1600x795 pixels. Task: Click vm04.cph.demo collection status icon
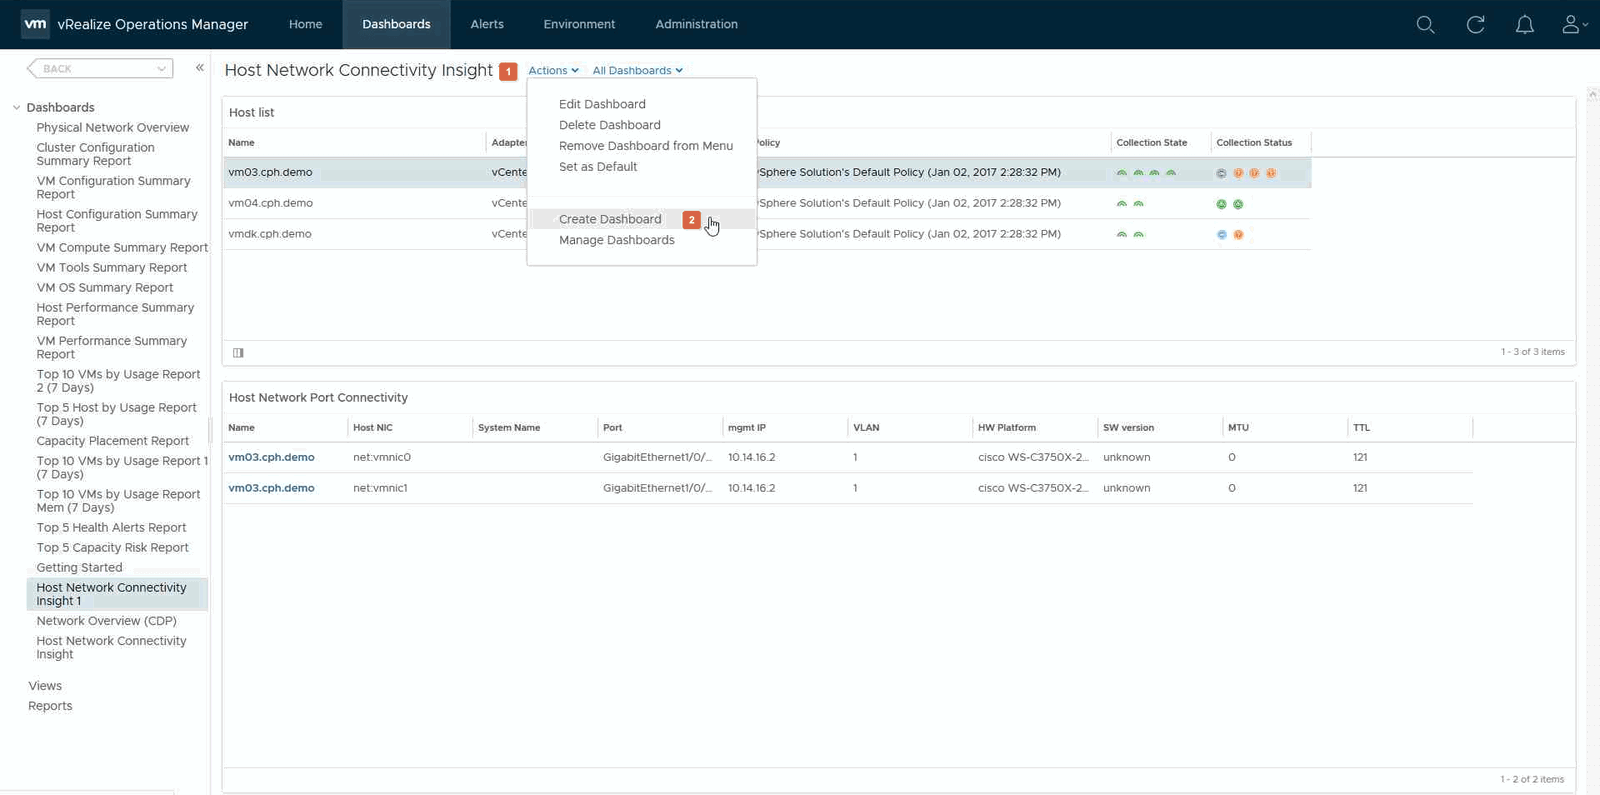pyautogui.click(x=1221, y=204)
